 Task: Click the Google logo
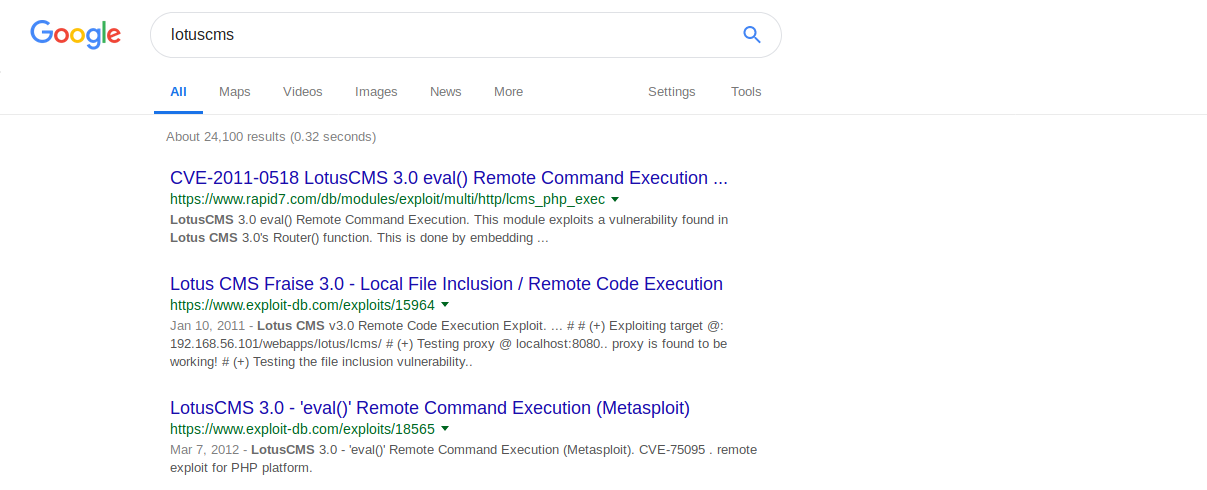(75, 35)
